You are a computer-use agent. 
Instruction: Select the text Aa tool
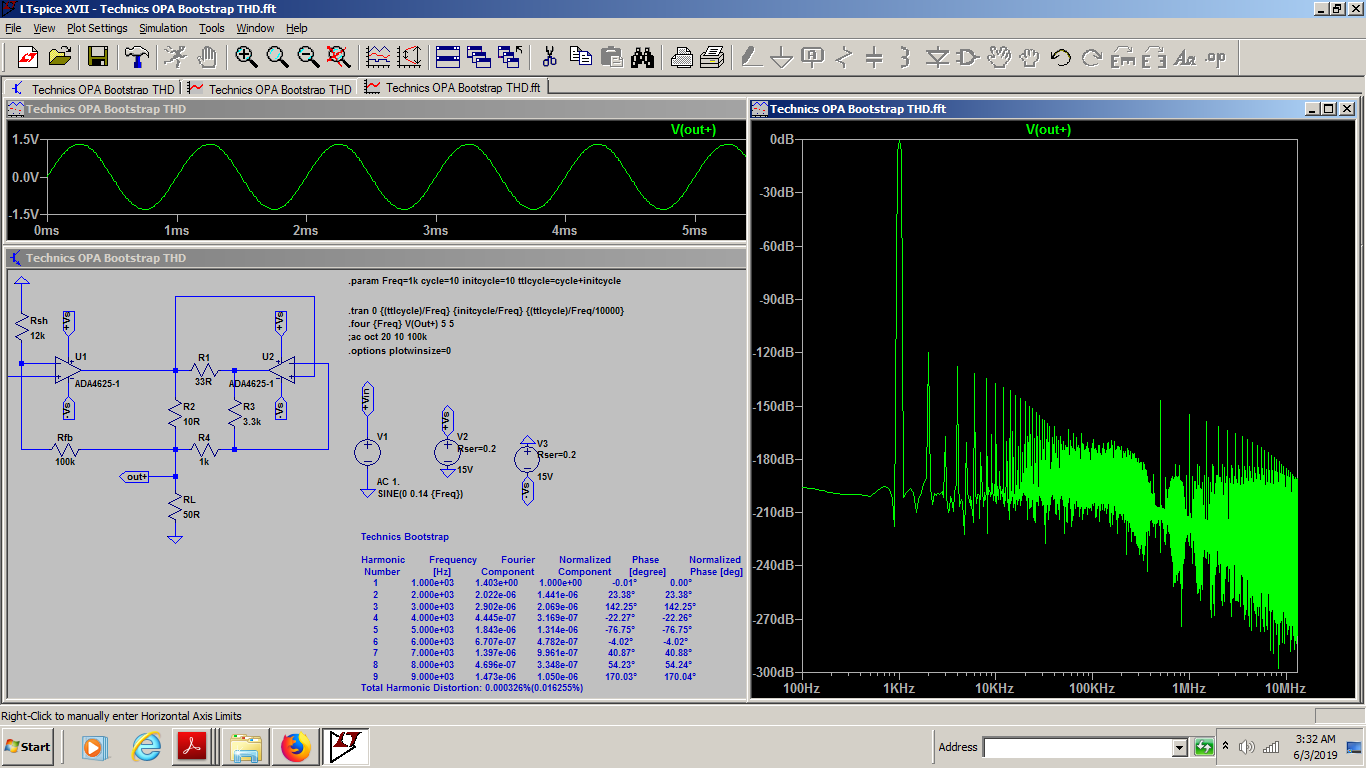(1185, 57)
